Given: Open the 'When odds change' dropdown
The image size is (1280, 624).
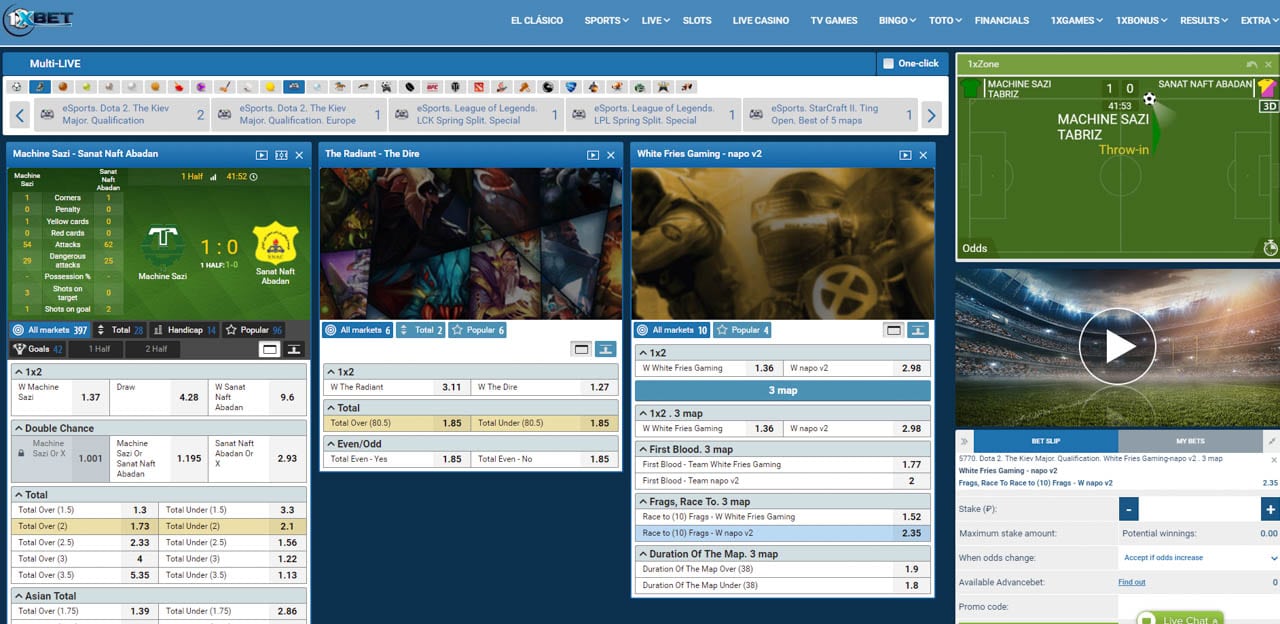Looking at the screenshot, I should tap(1199, 558).
